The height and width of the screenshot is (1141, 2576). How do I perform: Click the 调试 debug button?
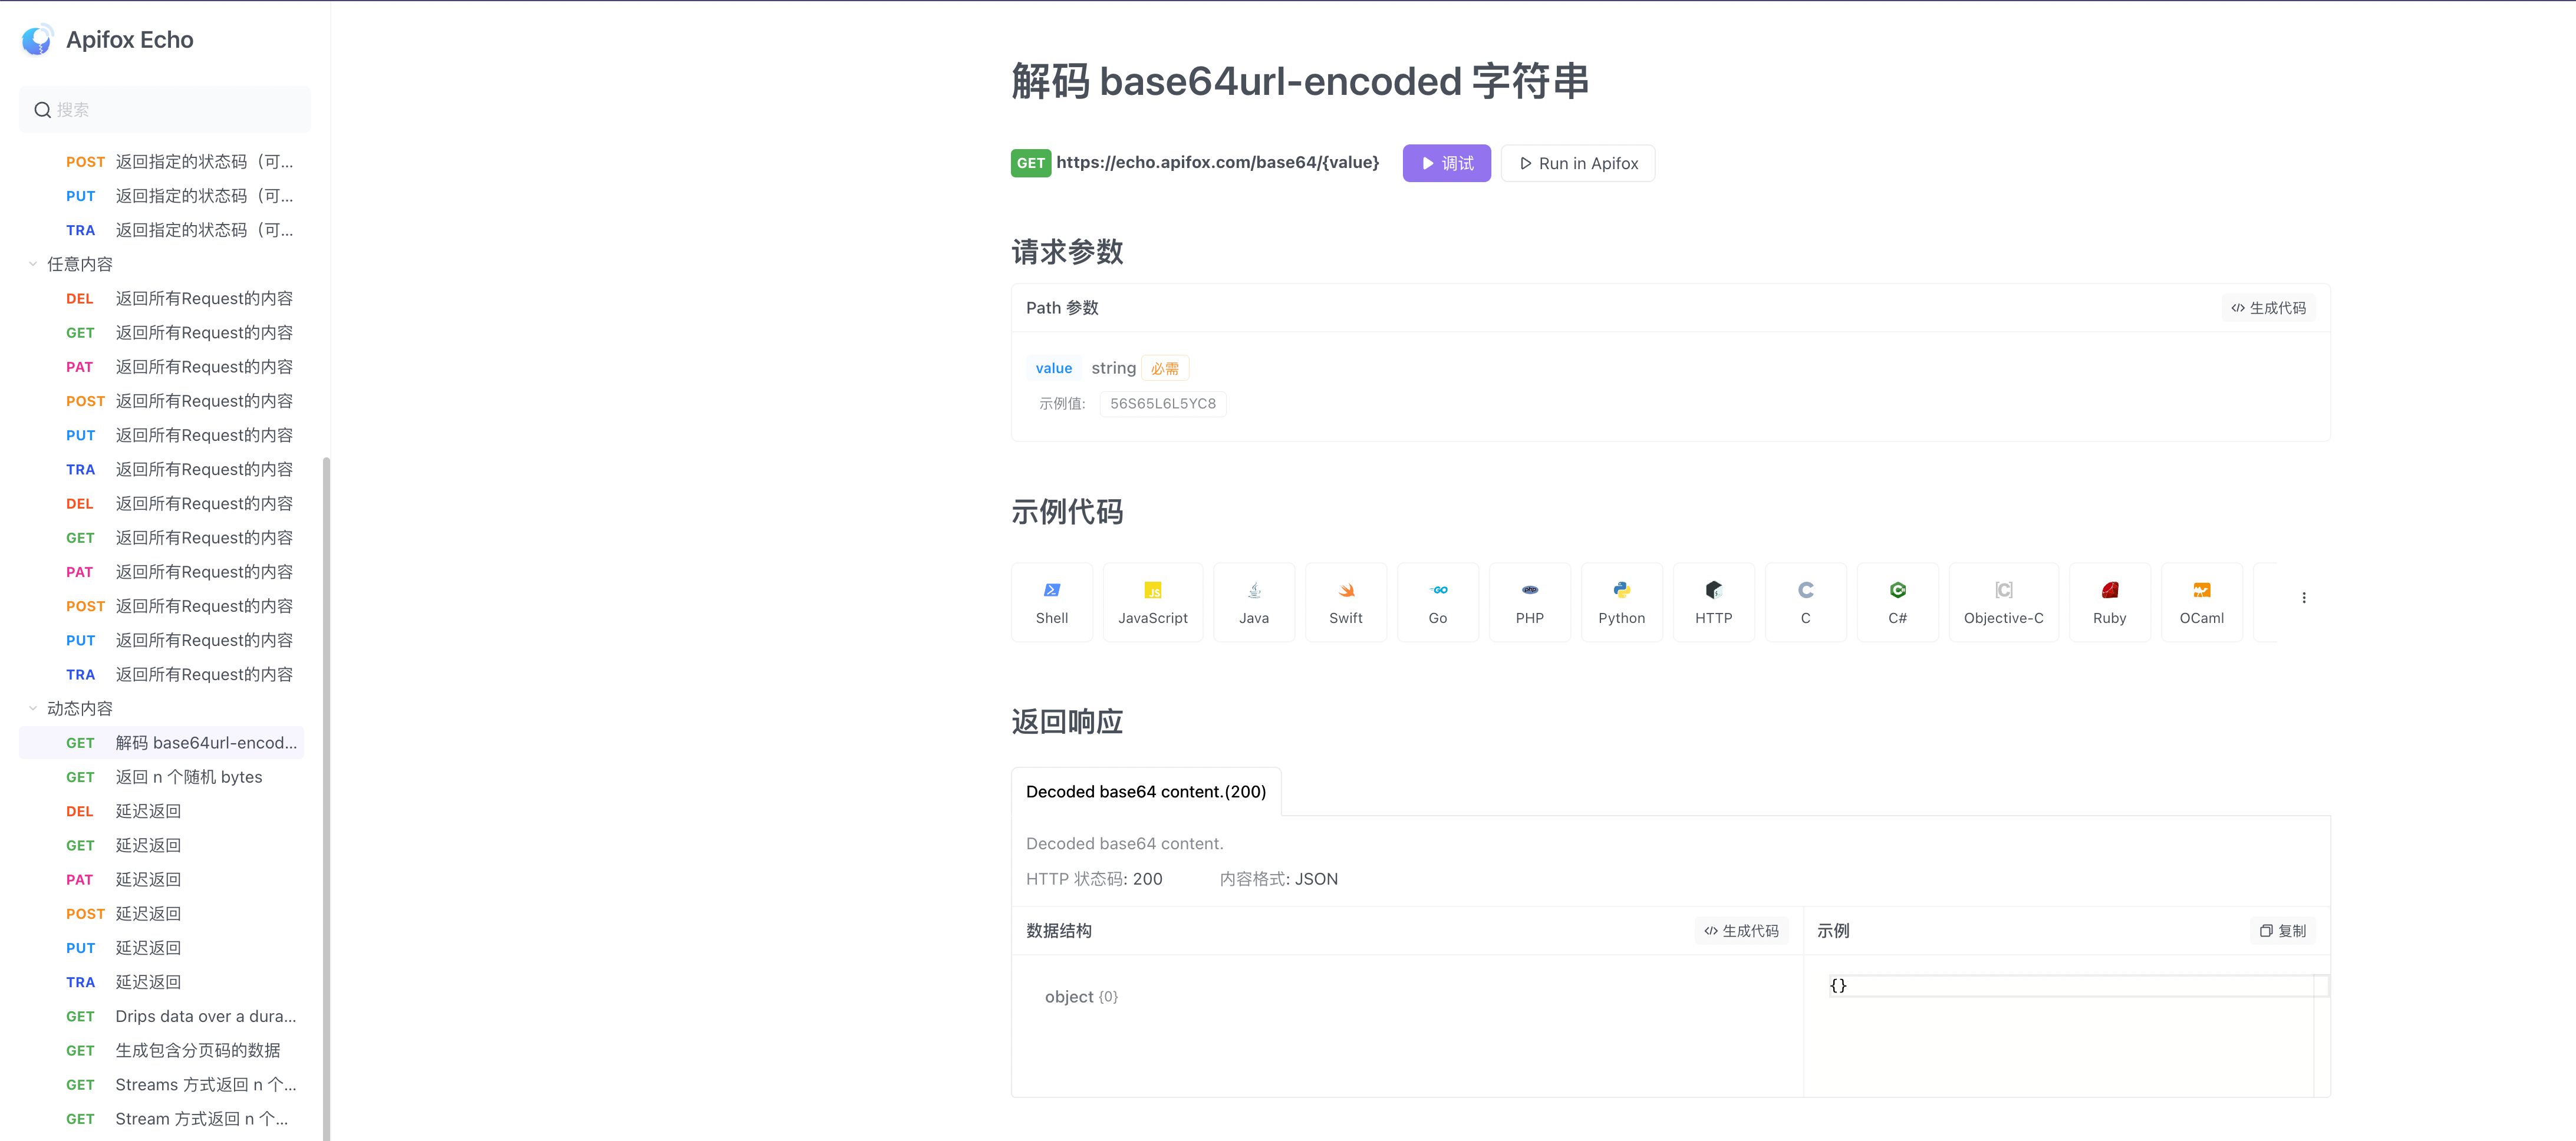coord(1446,163)
